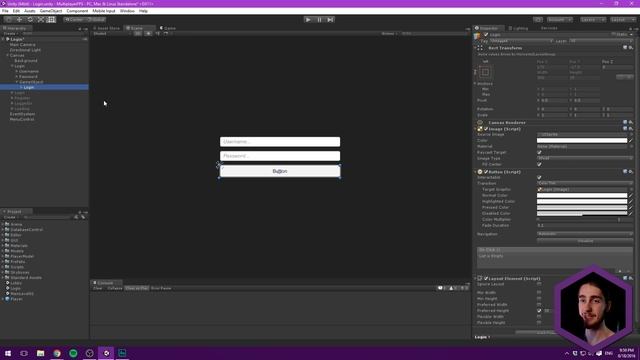Open the Component menu

(77, 11)
